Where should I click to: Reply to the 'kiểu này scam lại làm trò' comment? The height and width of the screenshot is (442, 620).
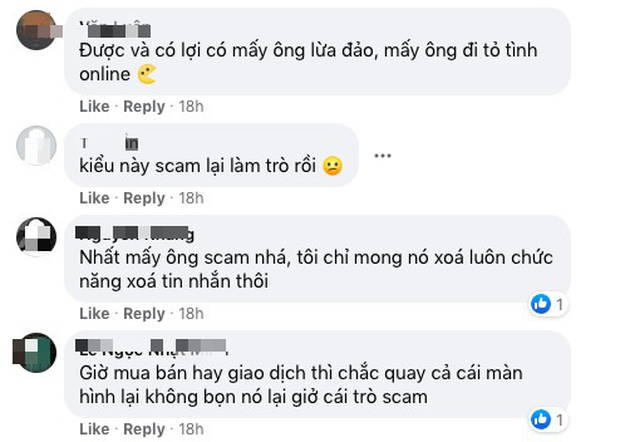(x=144, y=198)
